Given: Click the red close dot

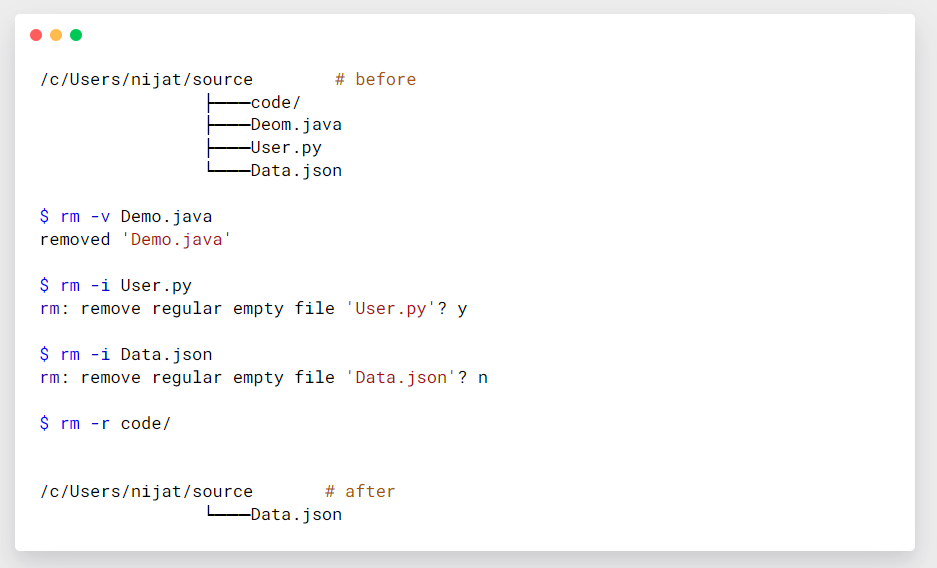Looking at the screenshot, I should pos(36,35).
